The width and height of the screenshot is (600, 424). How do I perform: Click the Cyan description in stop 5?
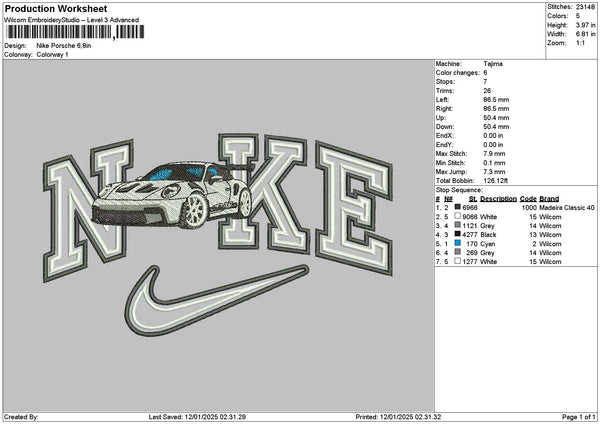click(488, 244)
